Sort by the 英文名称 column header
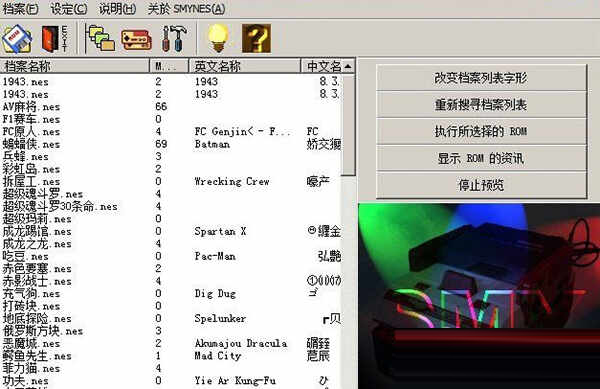The height and width of the screenshot is (389, 600). pyautogui.click(x=245, y=66)
